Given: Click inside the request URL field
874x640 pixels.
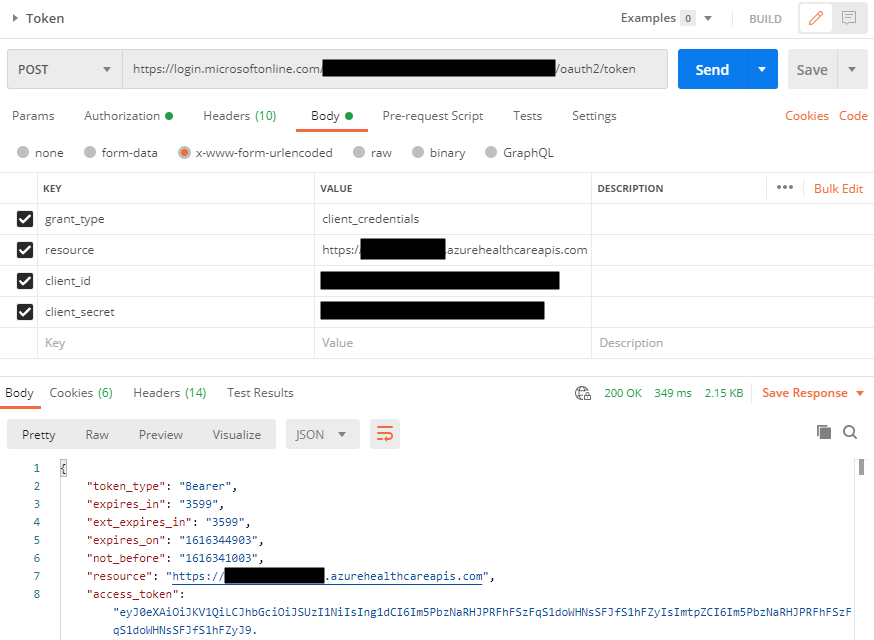Looking at the screenshot, I should (x=400, y=69).
